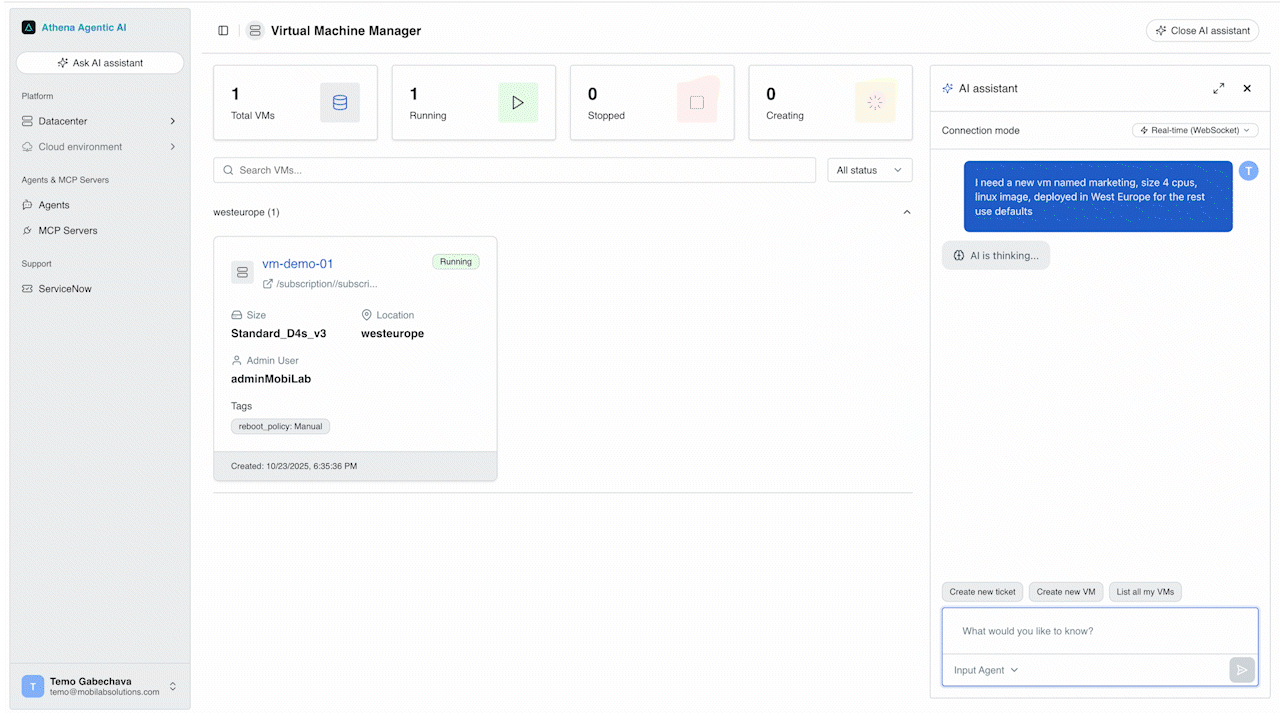Image resolution: width=1280 pixels, height=720 pixels.
Task: Open the vm-demo-01 link
Action: (x=298, y=264)
